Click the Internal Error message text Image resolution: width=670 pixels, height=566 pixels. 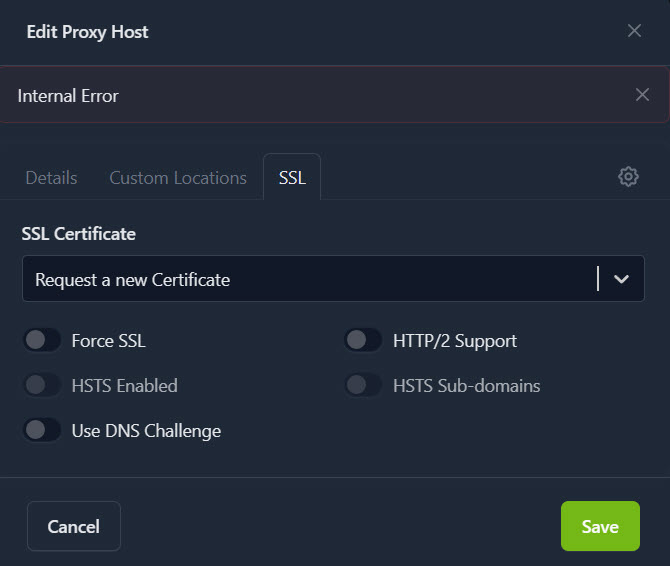(68, 96)
